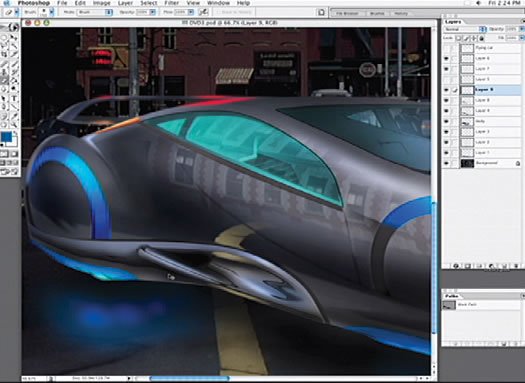The height and width of the screenshot is (383, 525).
Task: Select the Lasso tool
Action: click(x=4, y=46)
